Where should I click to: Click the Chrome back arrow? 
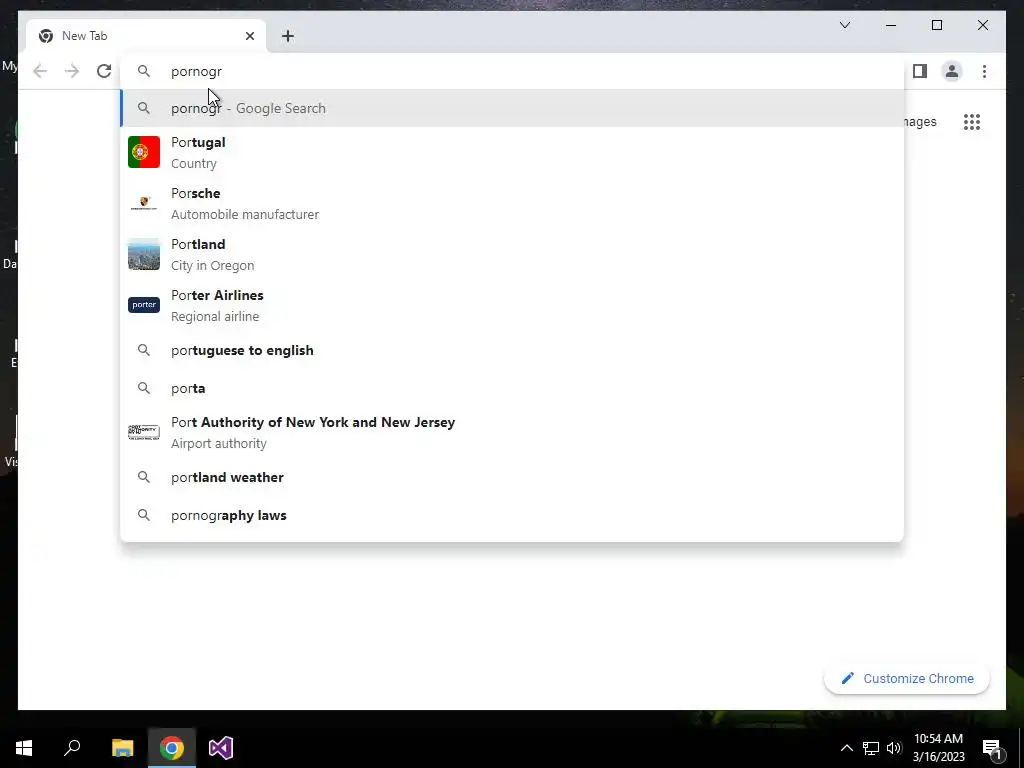pyautogui.click(x=40, y=71)
